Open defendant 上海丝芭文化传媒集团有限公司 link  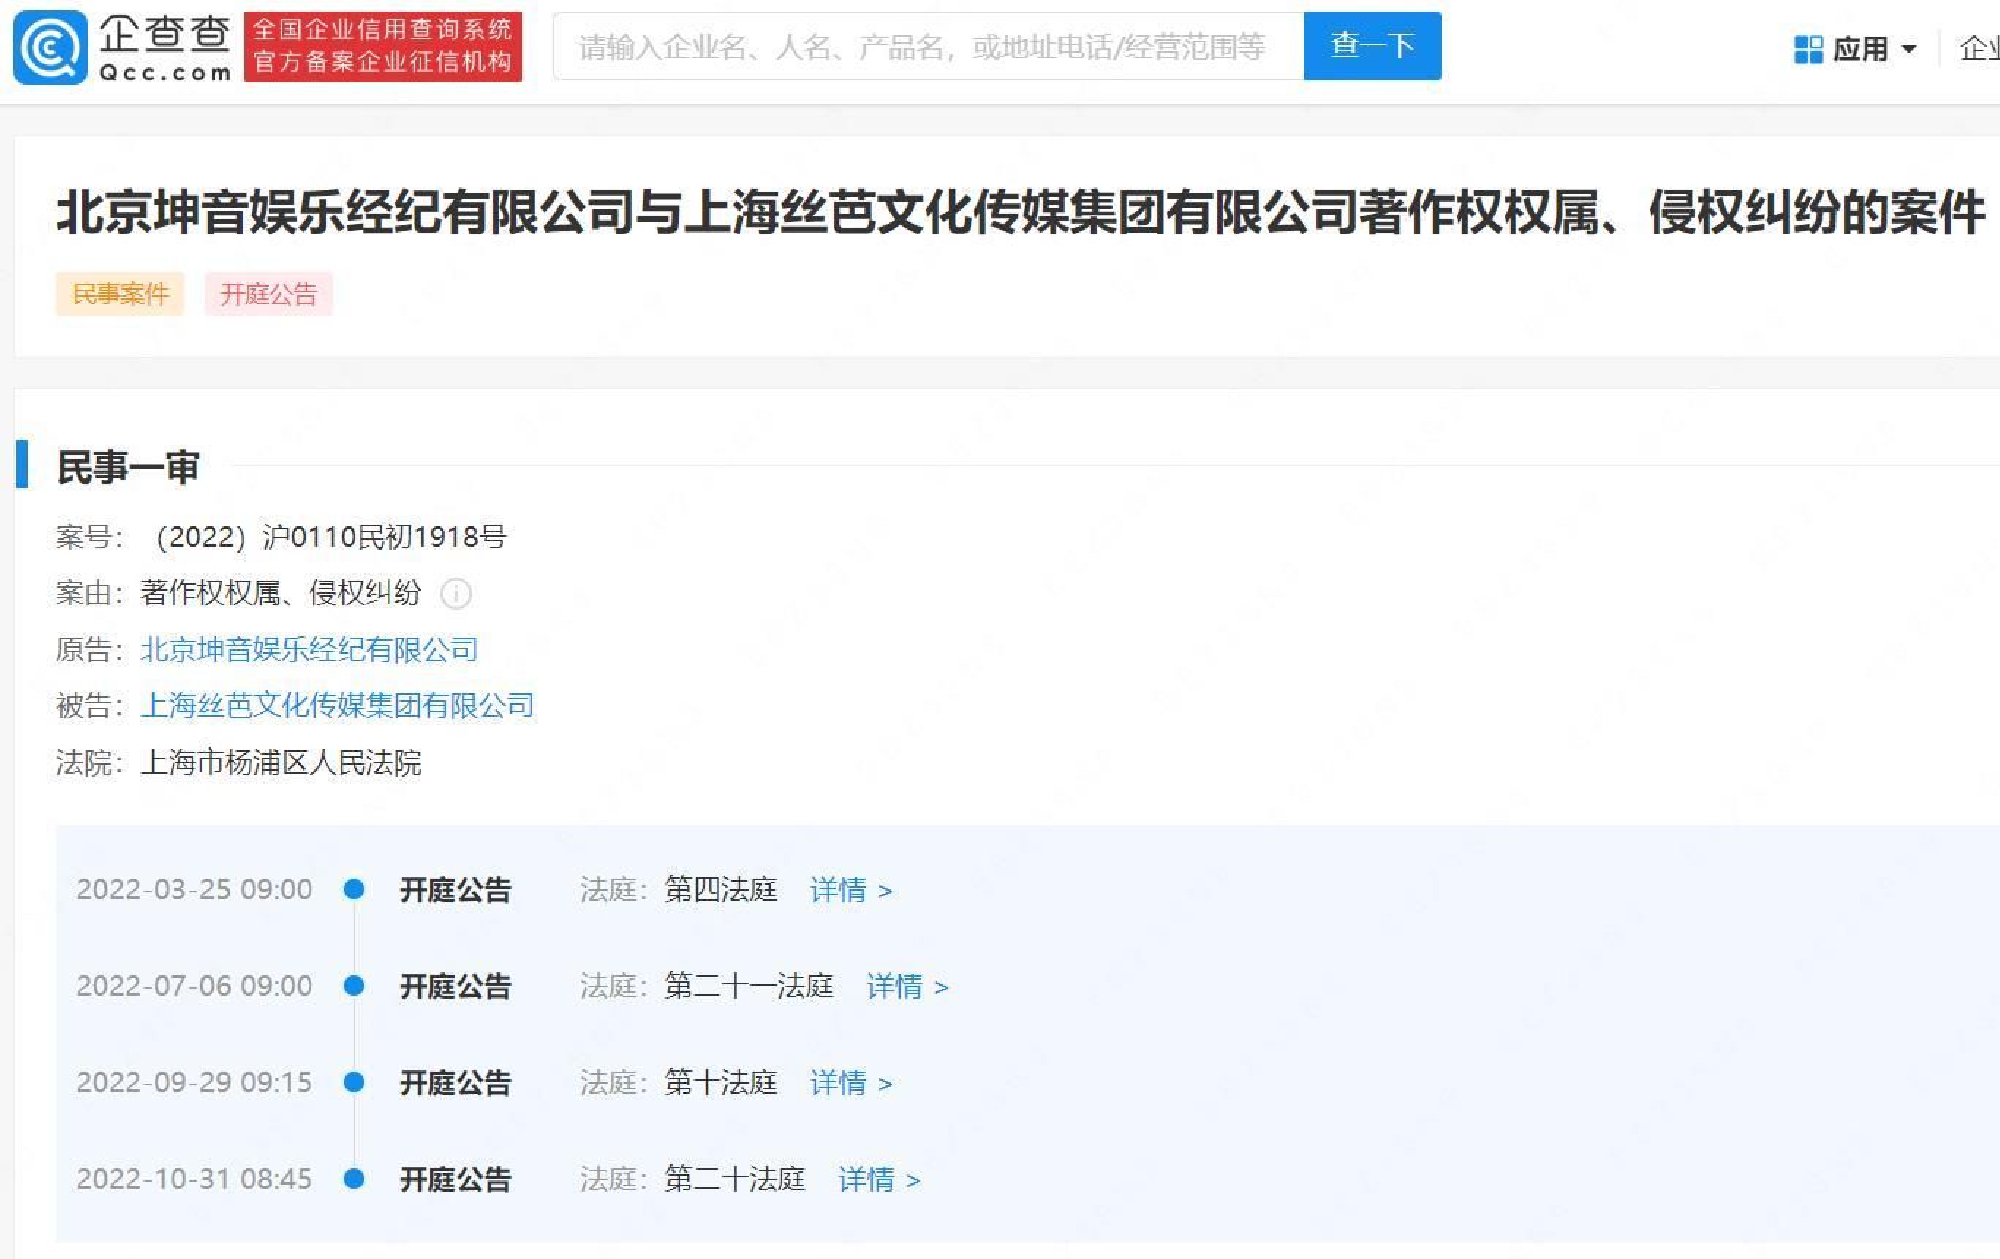pos(337,706)
